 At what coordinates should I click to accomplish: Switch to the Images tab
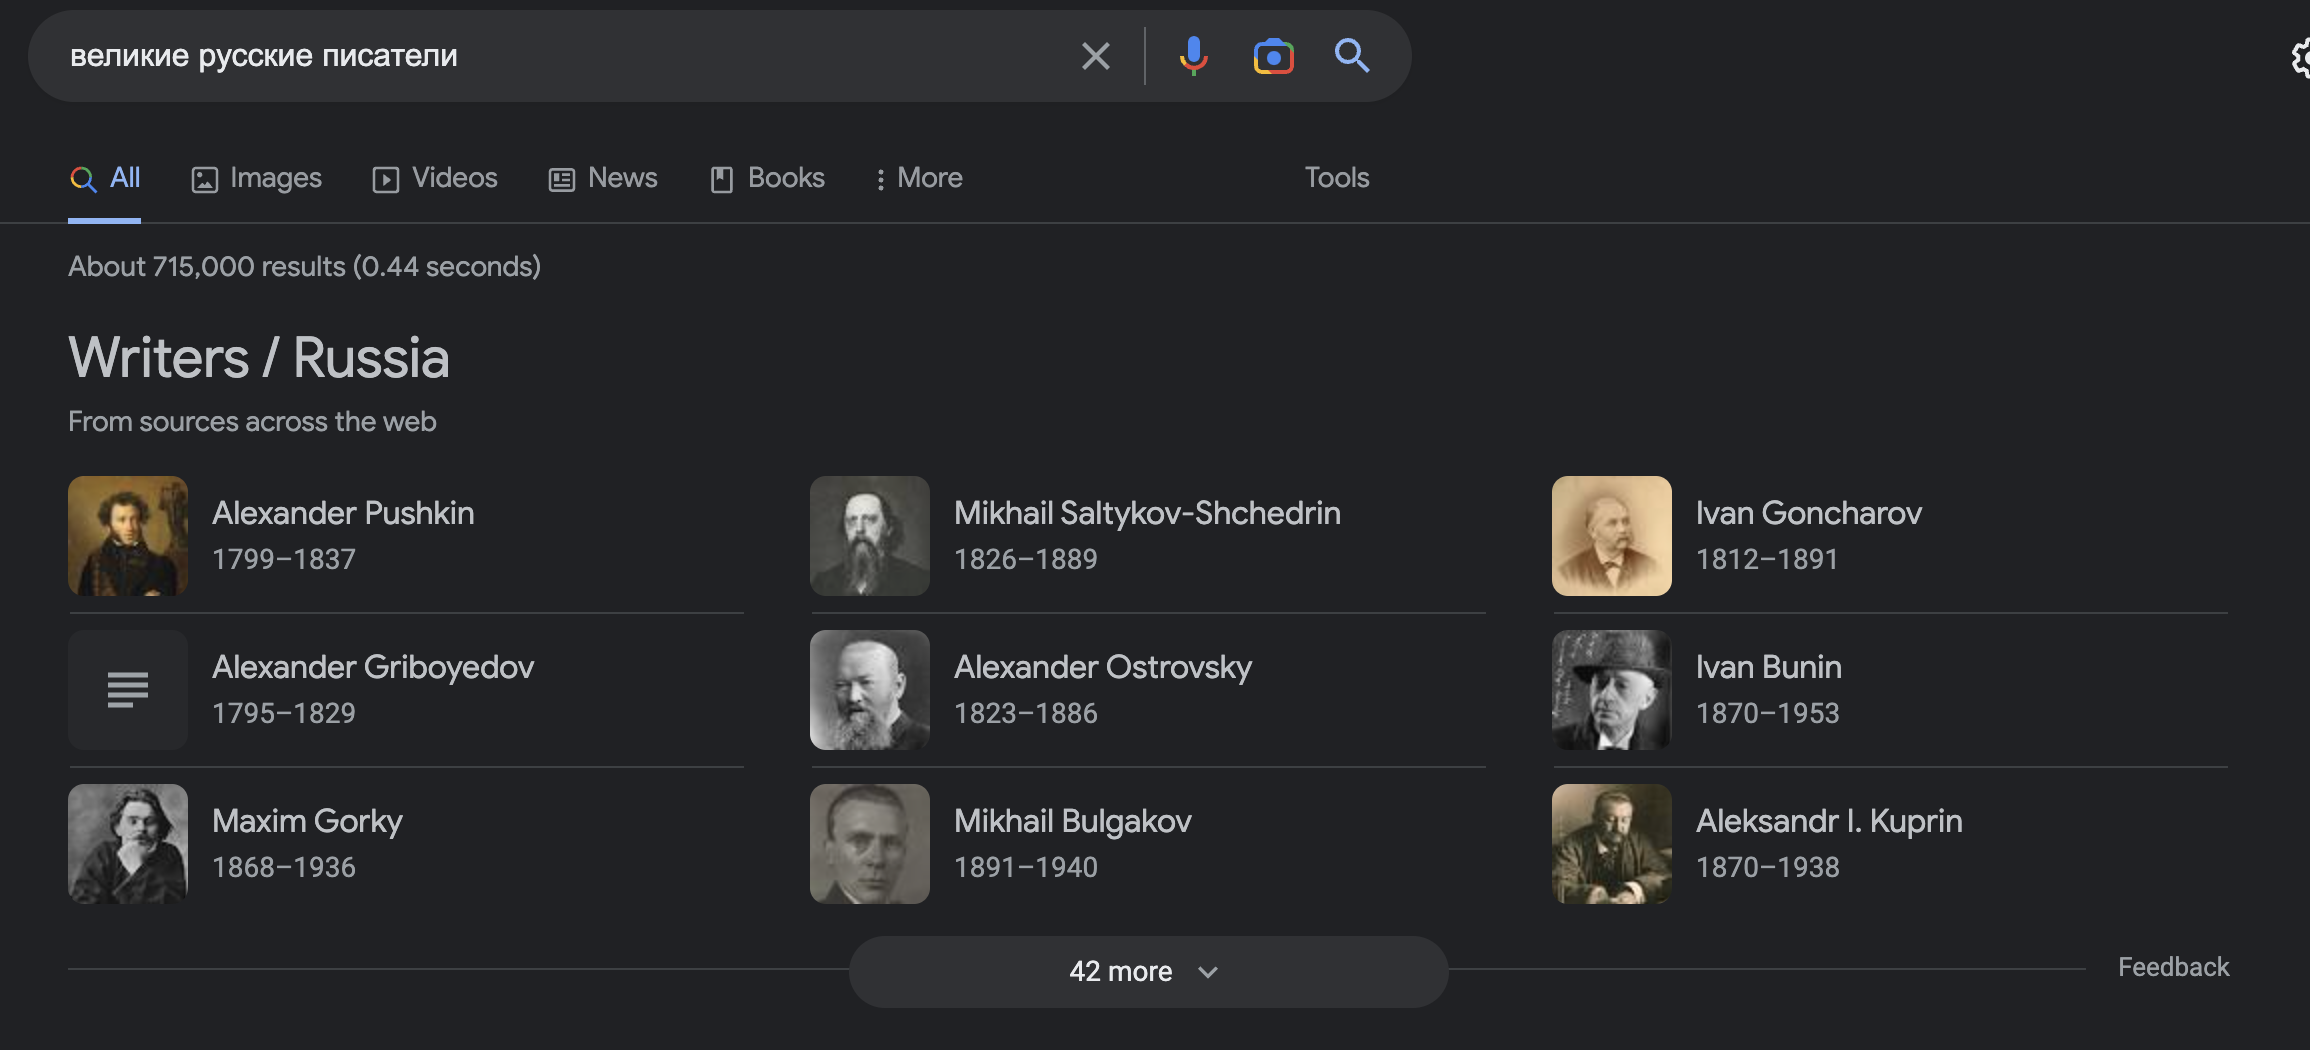pos(257,178)
